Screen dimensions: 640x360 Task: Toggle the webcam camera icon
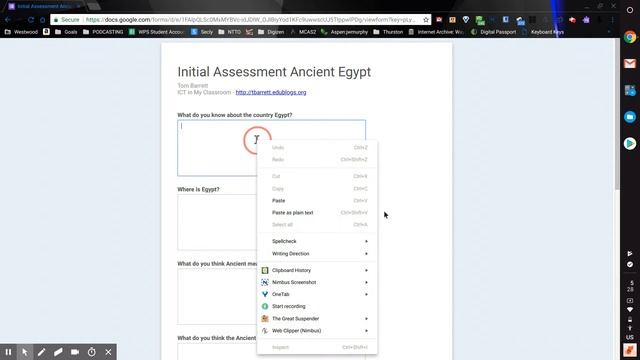tap(75, 352)
